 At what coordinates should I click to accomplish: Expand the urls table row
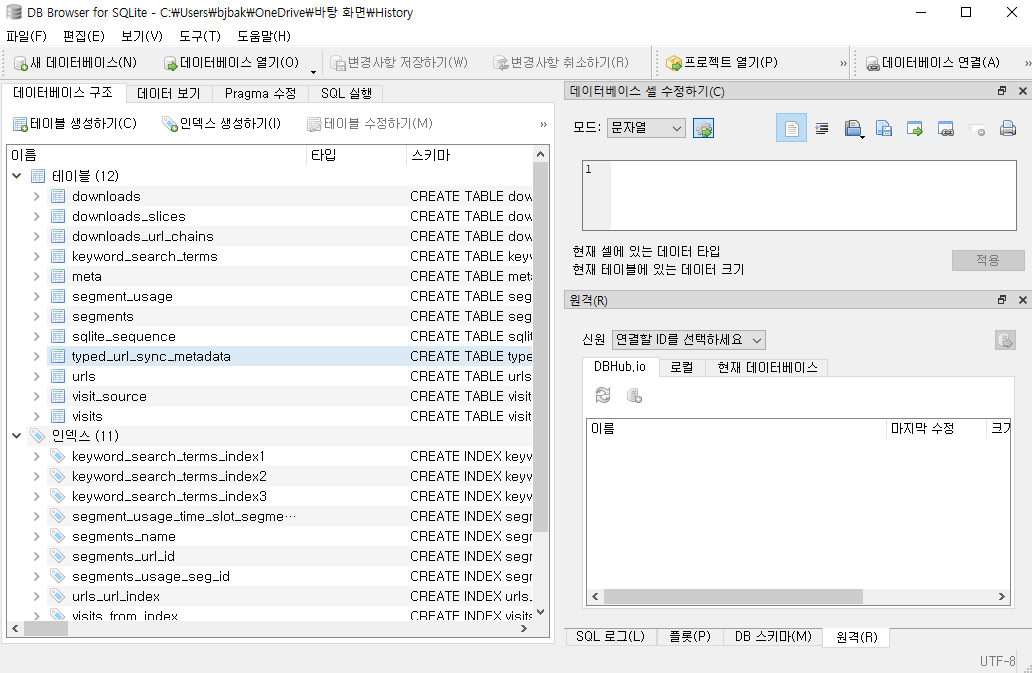point(37,376)
